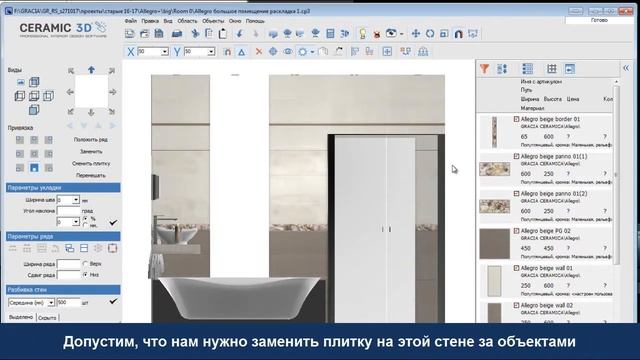The width and height of the screenshot is (640, 360).
Task: Open the Y value dropdown
Action: 211,52
